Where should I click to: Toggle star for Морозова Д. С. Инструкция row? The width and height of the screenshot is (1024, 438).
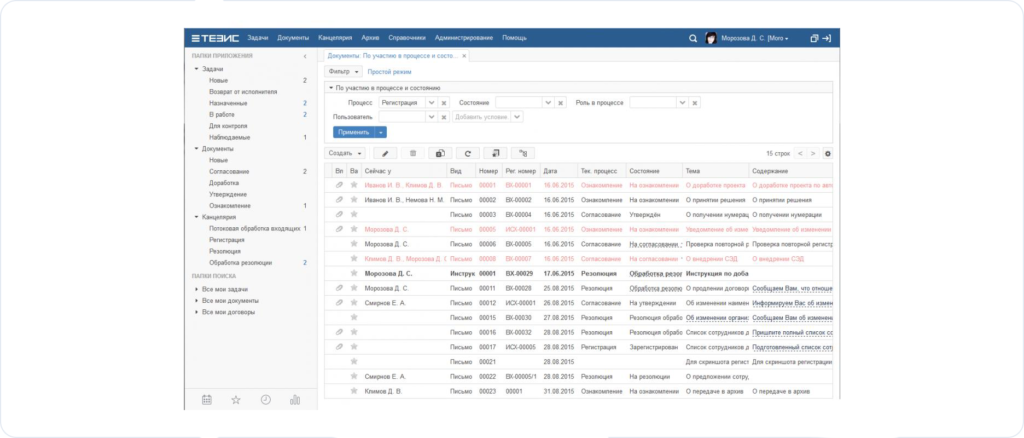coord(354,273)
